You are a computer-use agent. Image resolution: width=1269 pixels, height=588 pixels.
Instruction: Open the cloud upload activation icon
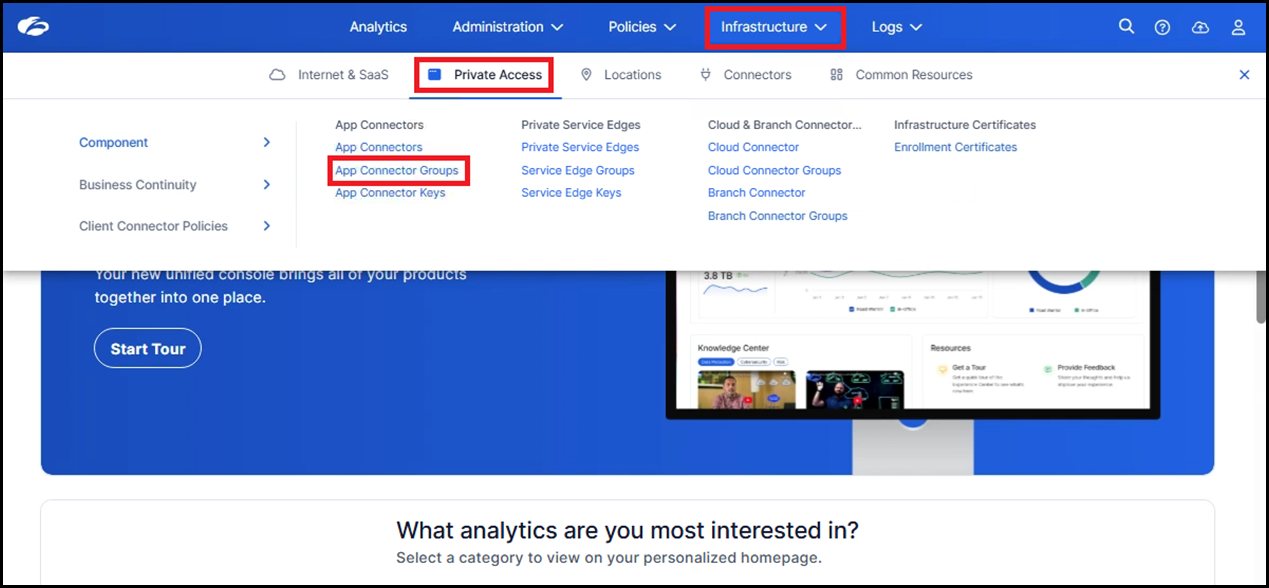[x=1200, y=28]
